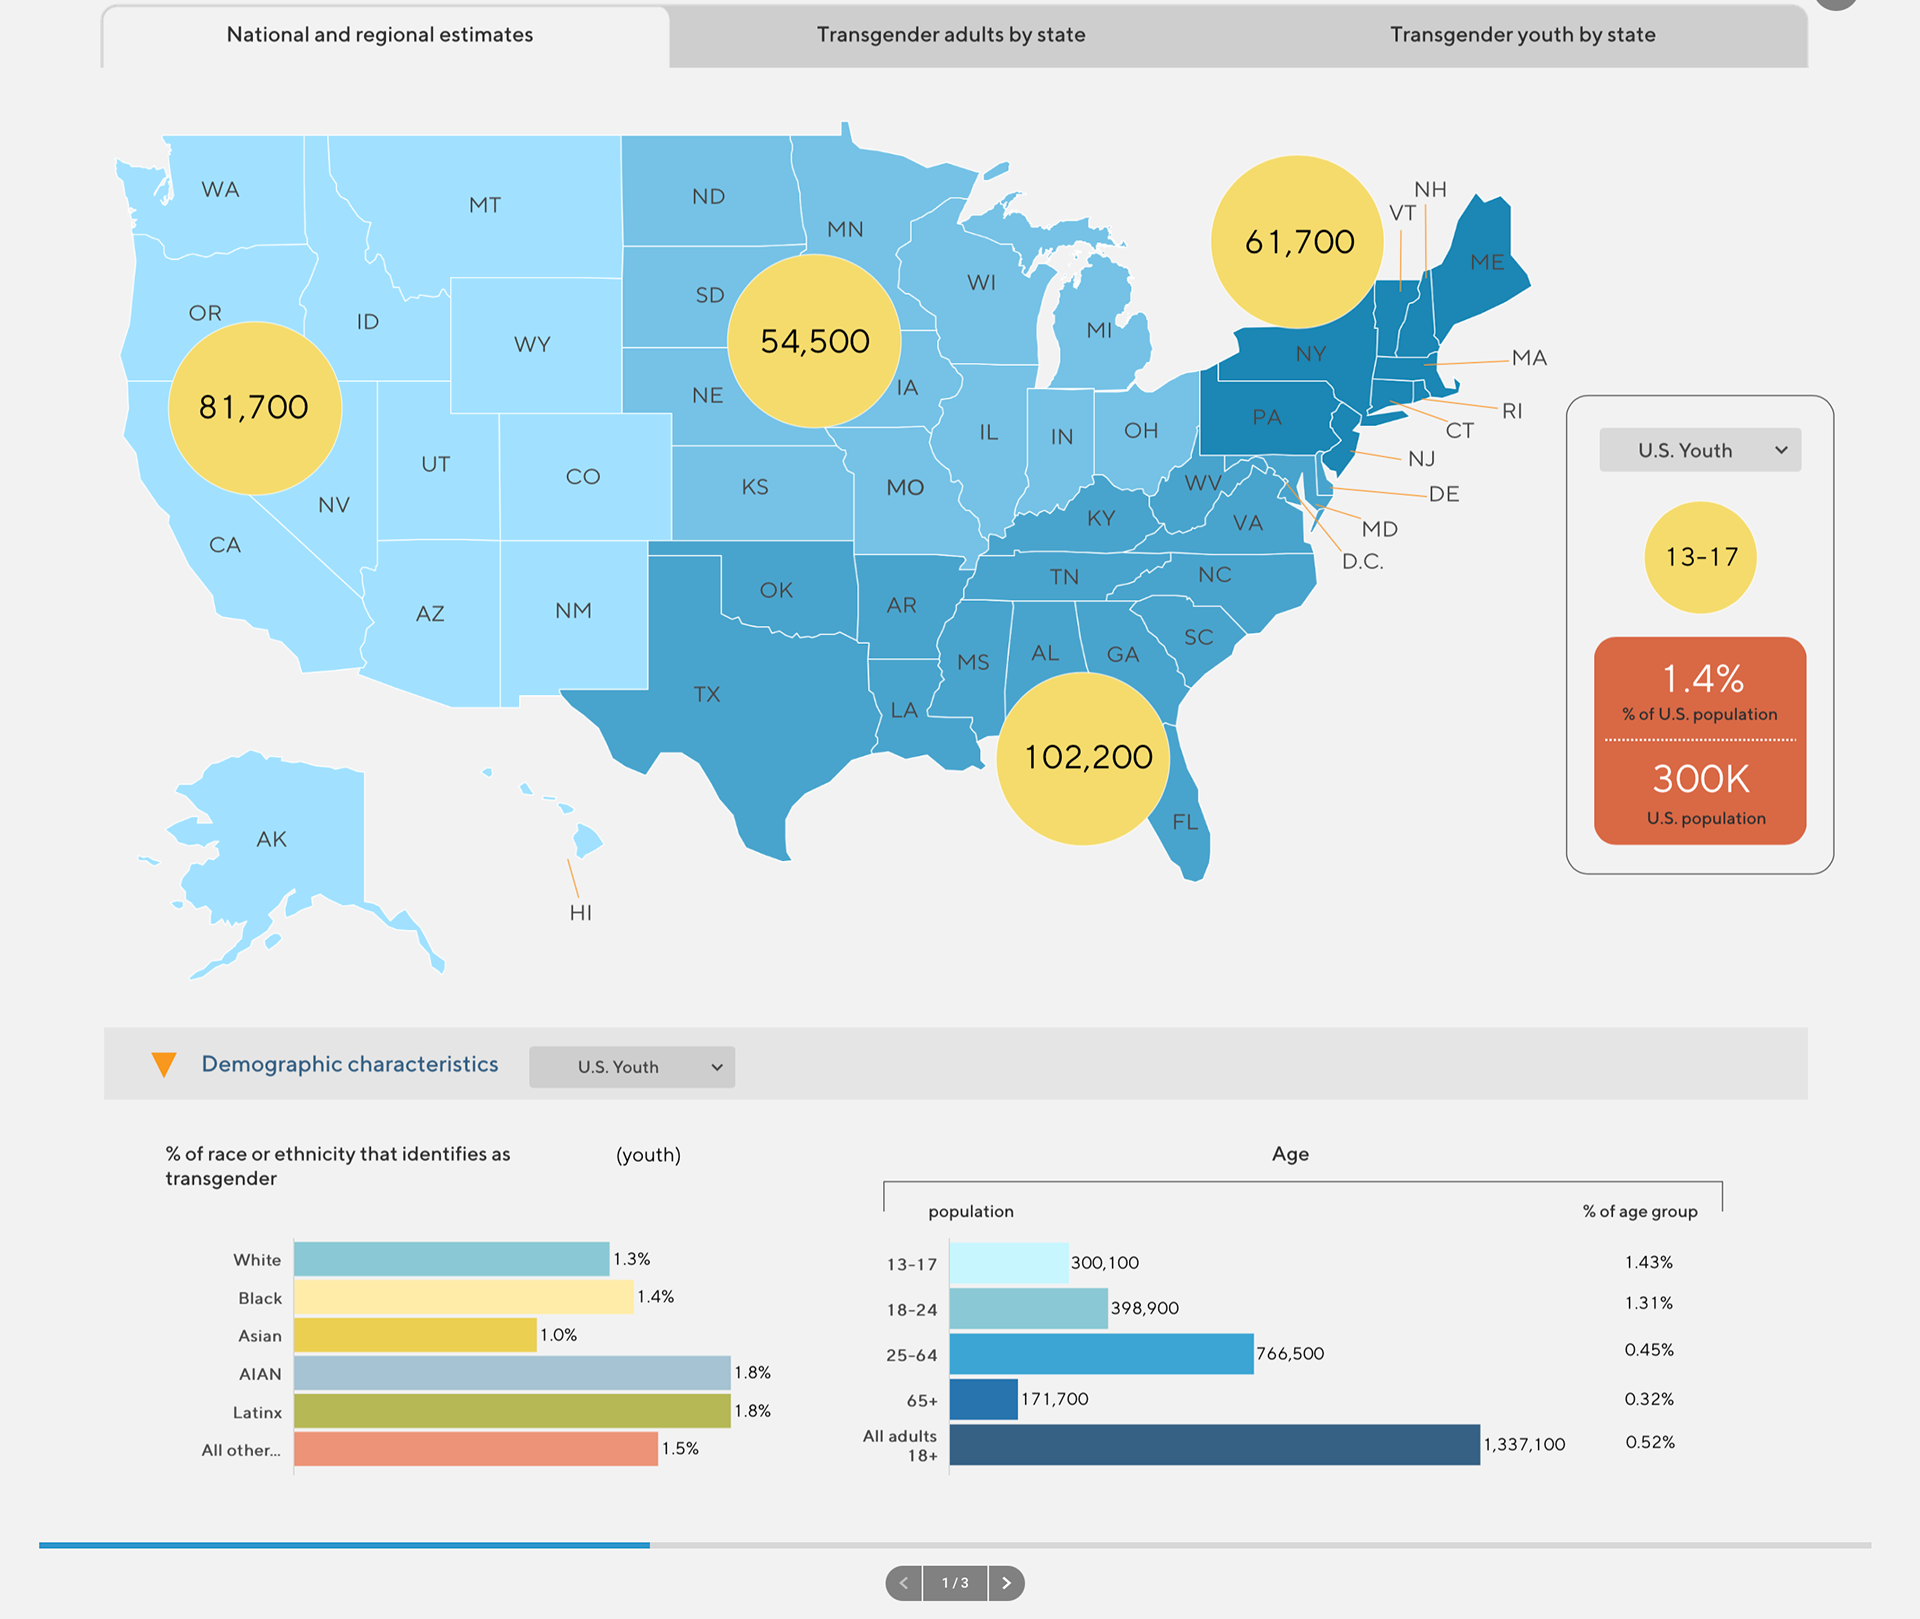Click the 61,700 Northeast region bubble
Image resolution: width=1920 pixels, height=1619 pixels.
pos(1298,242)
